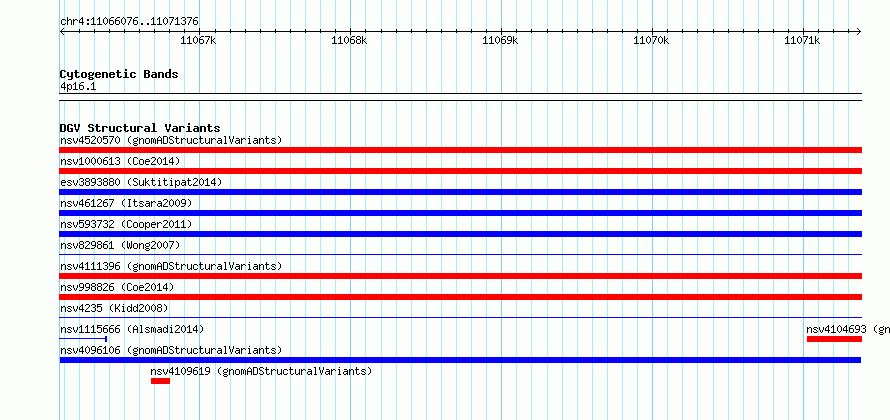The image size is (890, 420).
Task: Click the nsv4520570 gnomAD variant label
Action: click(x=171, y=140)
